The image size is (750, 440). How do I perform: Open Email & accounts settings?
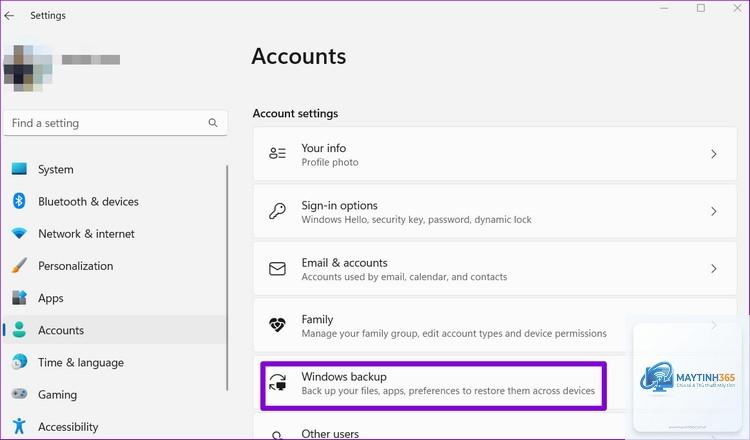(x=495, y=269)
